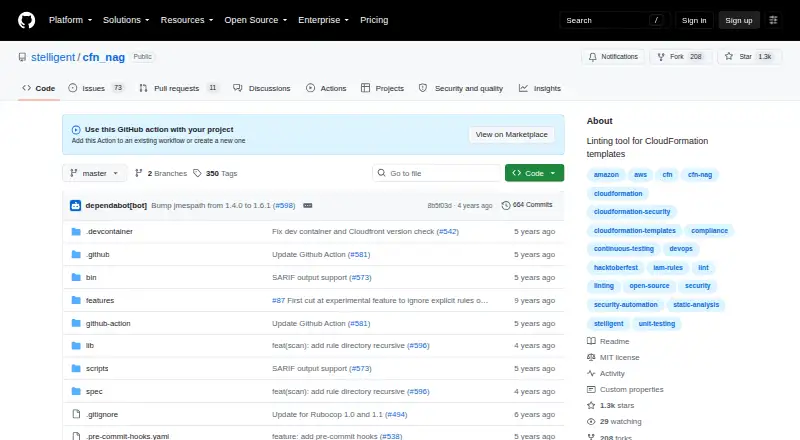Open the appearance settings icon beside Sign up
Image resolution: width=800 pixels, height=440 pixels.
773,20
